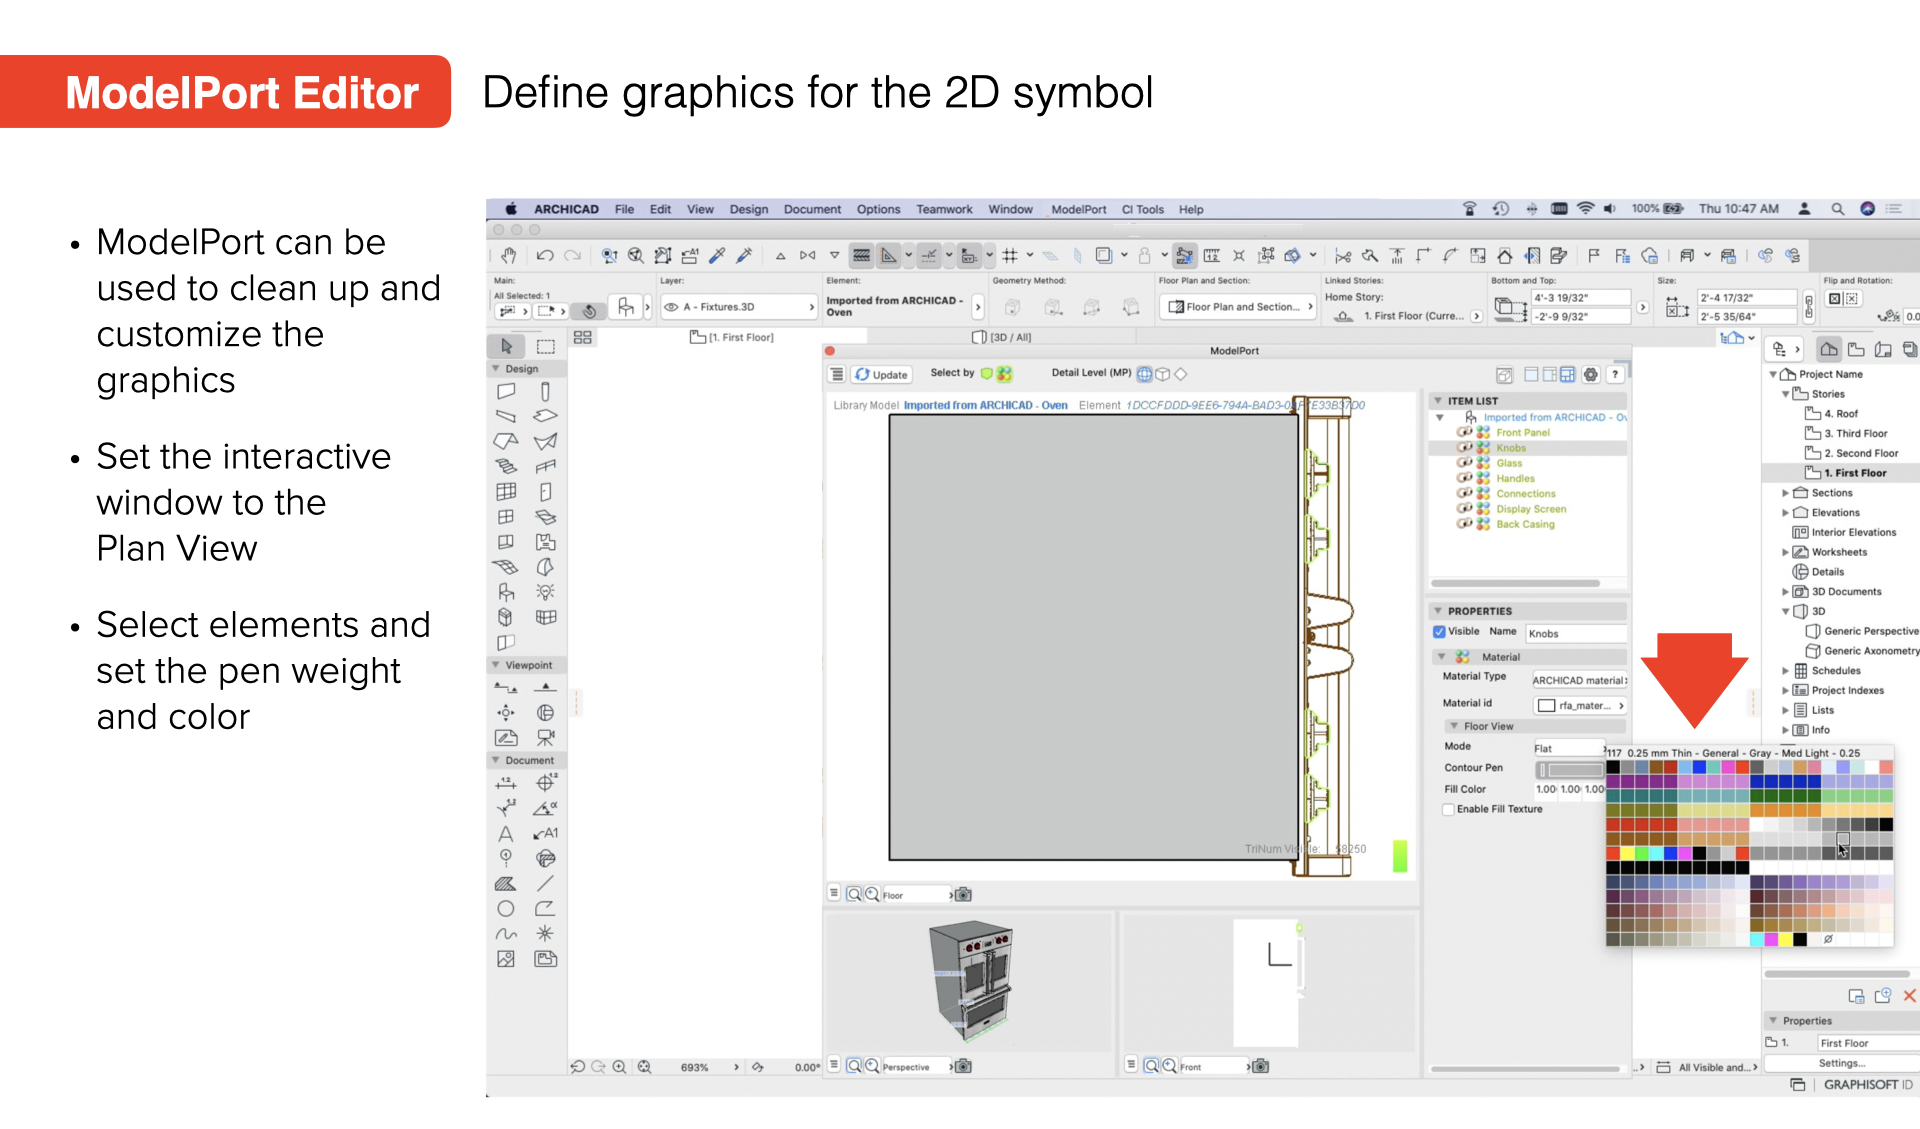Select the Marquee tool
The image size is (1920, 1129).
(x=545, y=346)
